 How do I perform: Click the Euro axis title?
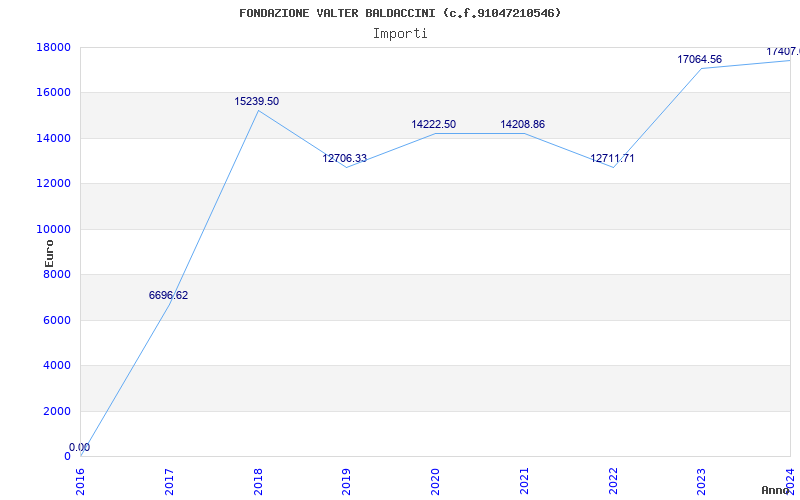click(x=49, y=254)
